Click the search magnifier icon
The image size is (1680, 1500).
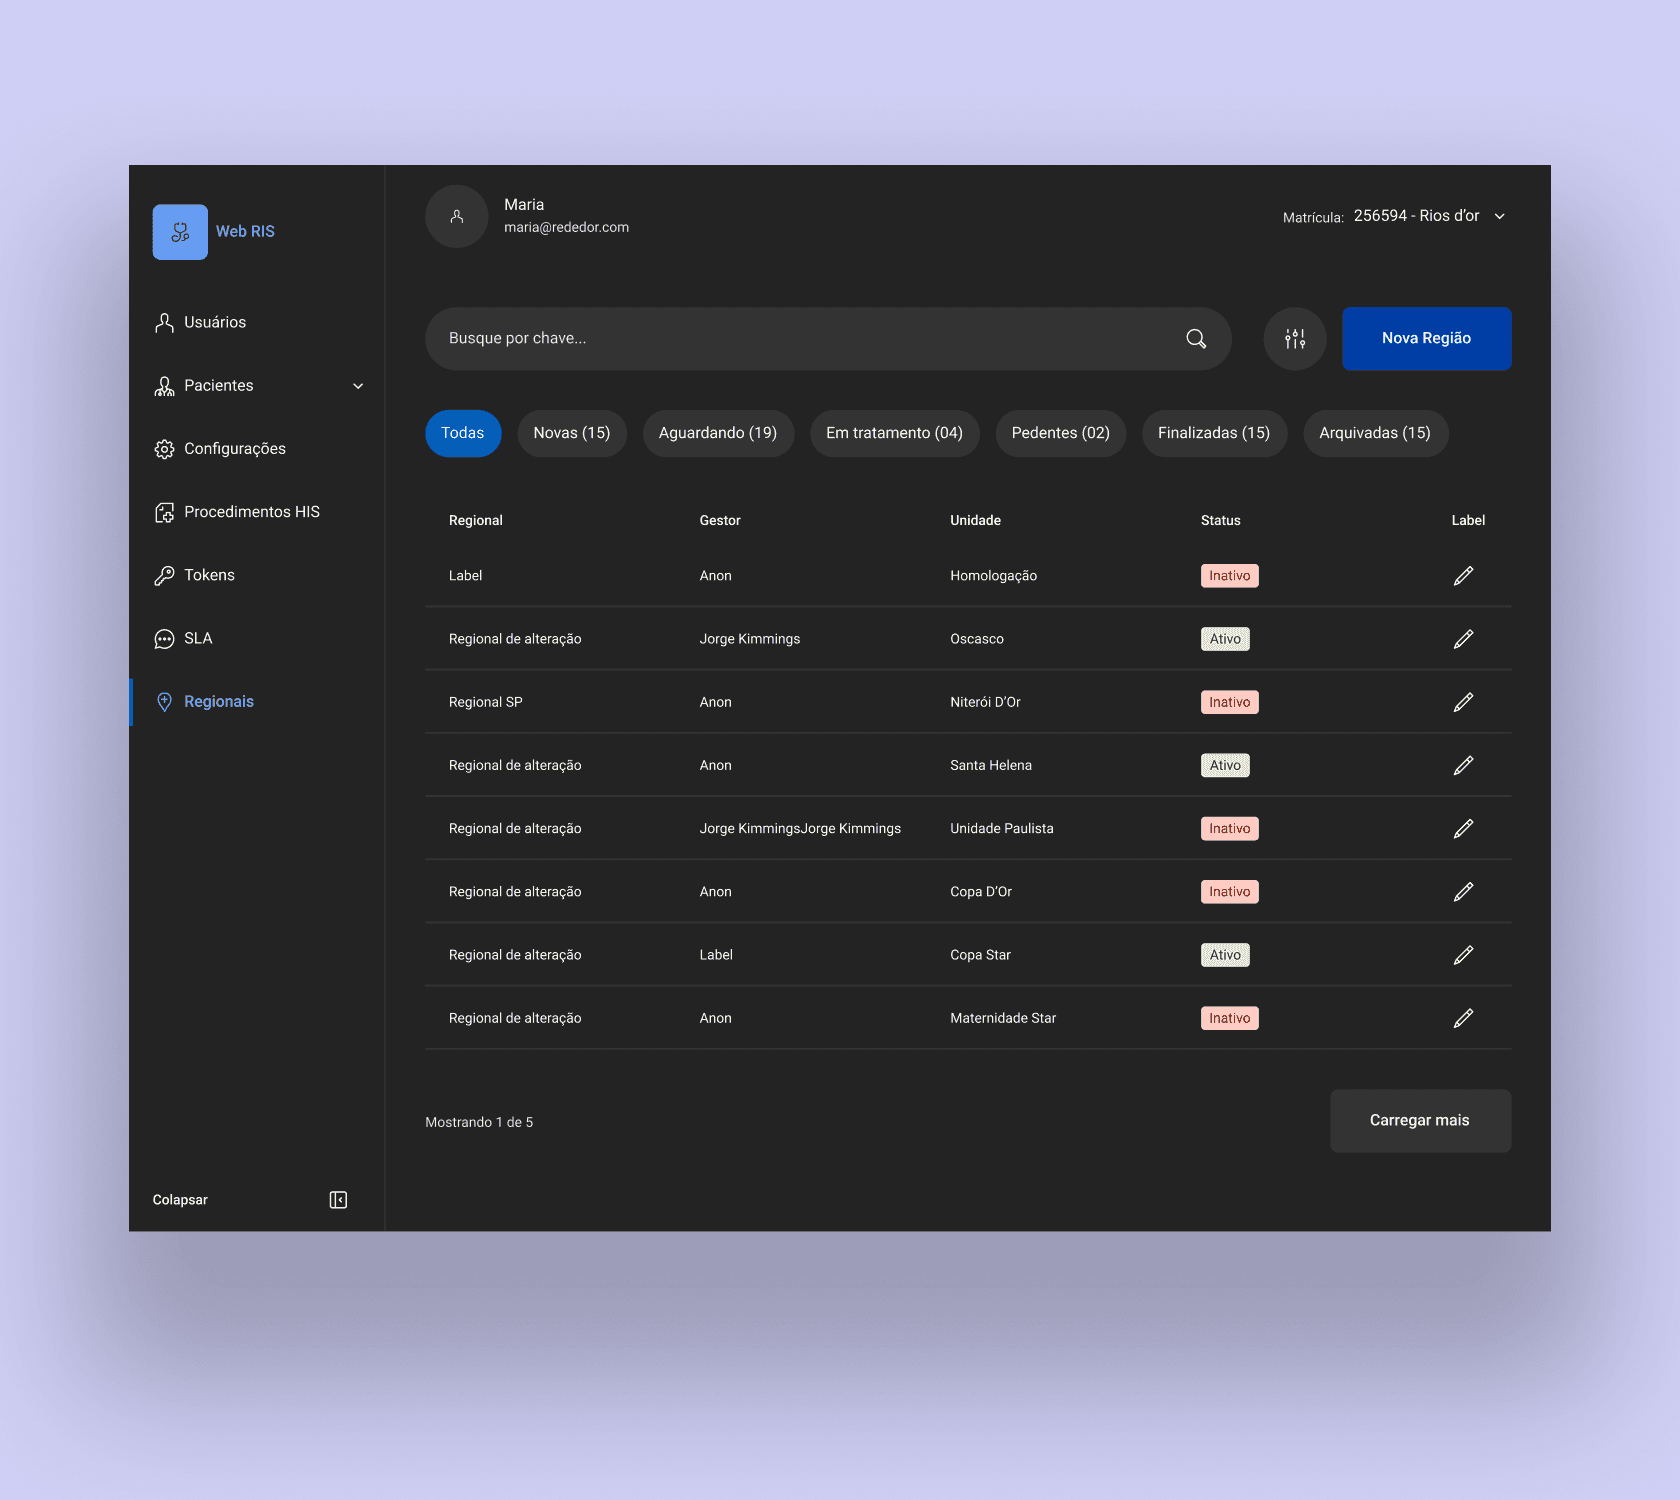(1195, 338)
